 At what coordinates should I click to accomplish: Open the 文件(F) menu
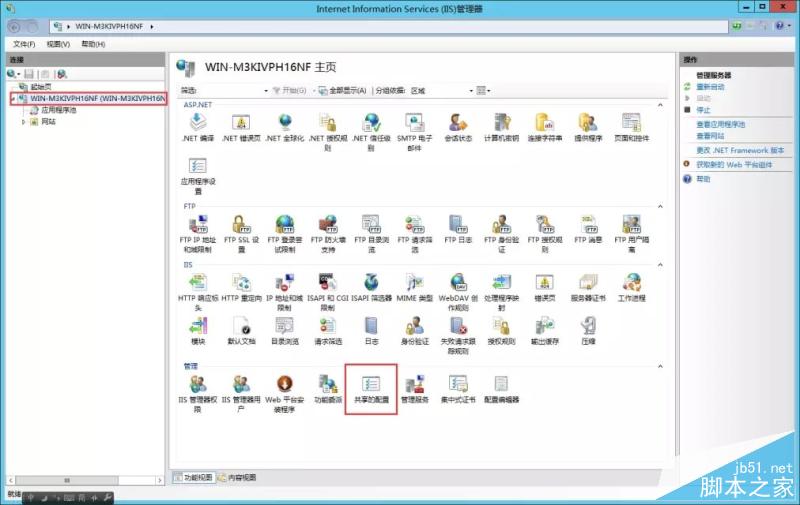tap(24, 44)
